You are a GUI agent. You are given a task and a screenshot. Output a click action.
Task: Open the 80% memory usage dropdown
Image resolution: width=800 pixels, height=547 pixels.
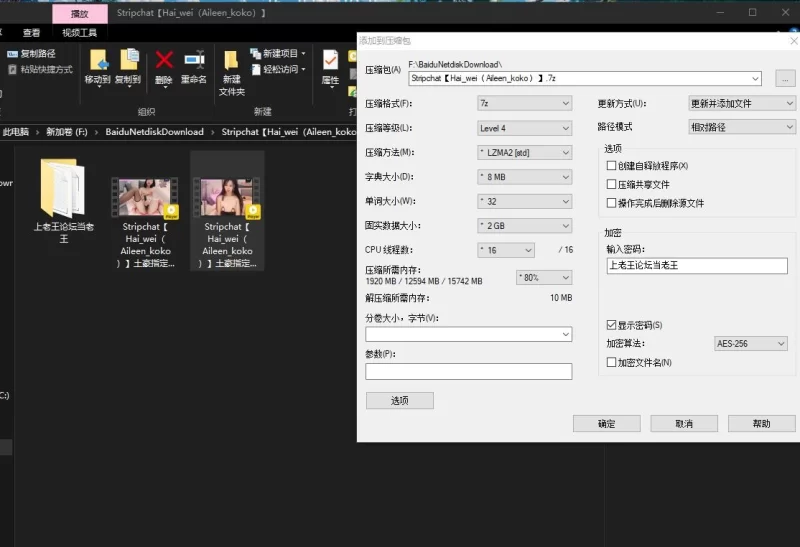click(544, 278)
